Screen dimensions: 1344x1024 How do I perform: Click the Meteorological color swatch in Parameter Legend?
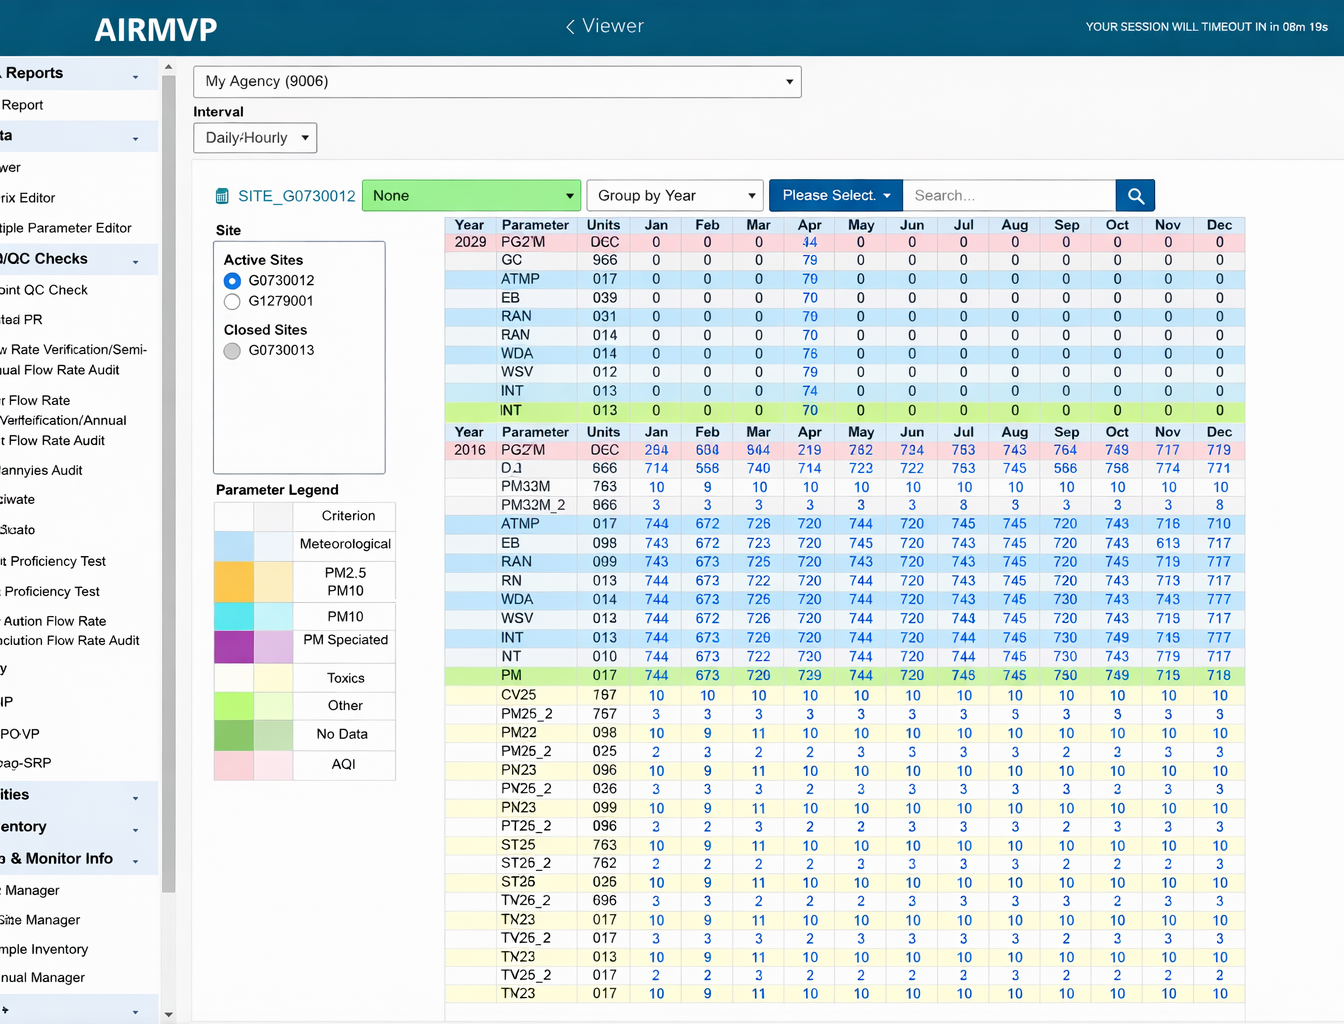click(x=234, y=545)
